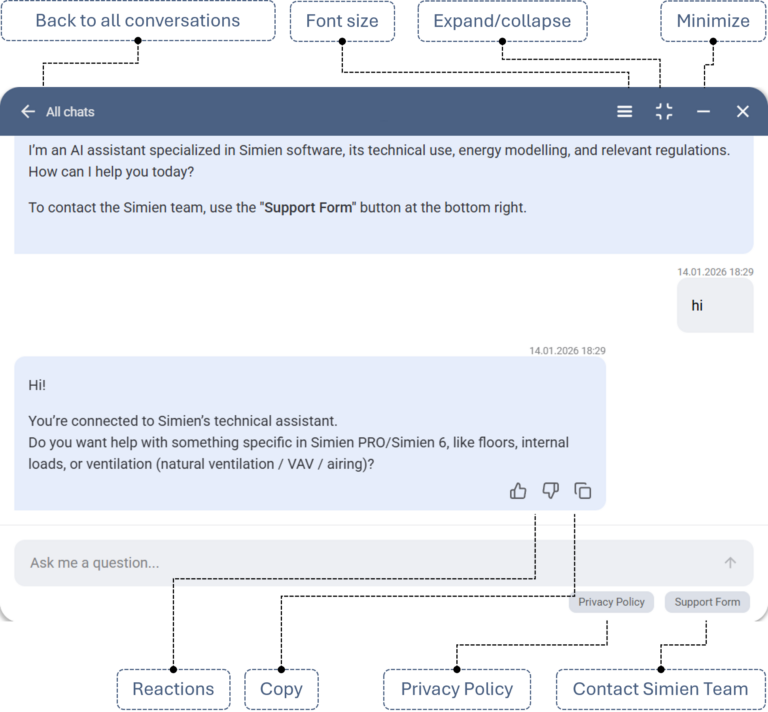Click bold "Support Form" text in welcome message
Viewport: 768px width, 712px height.
(x=307, y=208)
